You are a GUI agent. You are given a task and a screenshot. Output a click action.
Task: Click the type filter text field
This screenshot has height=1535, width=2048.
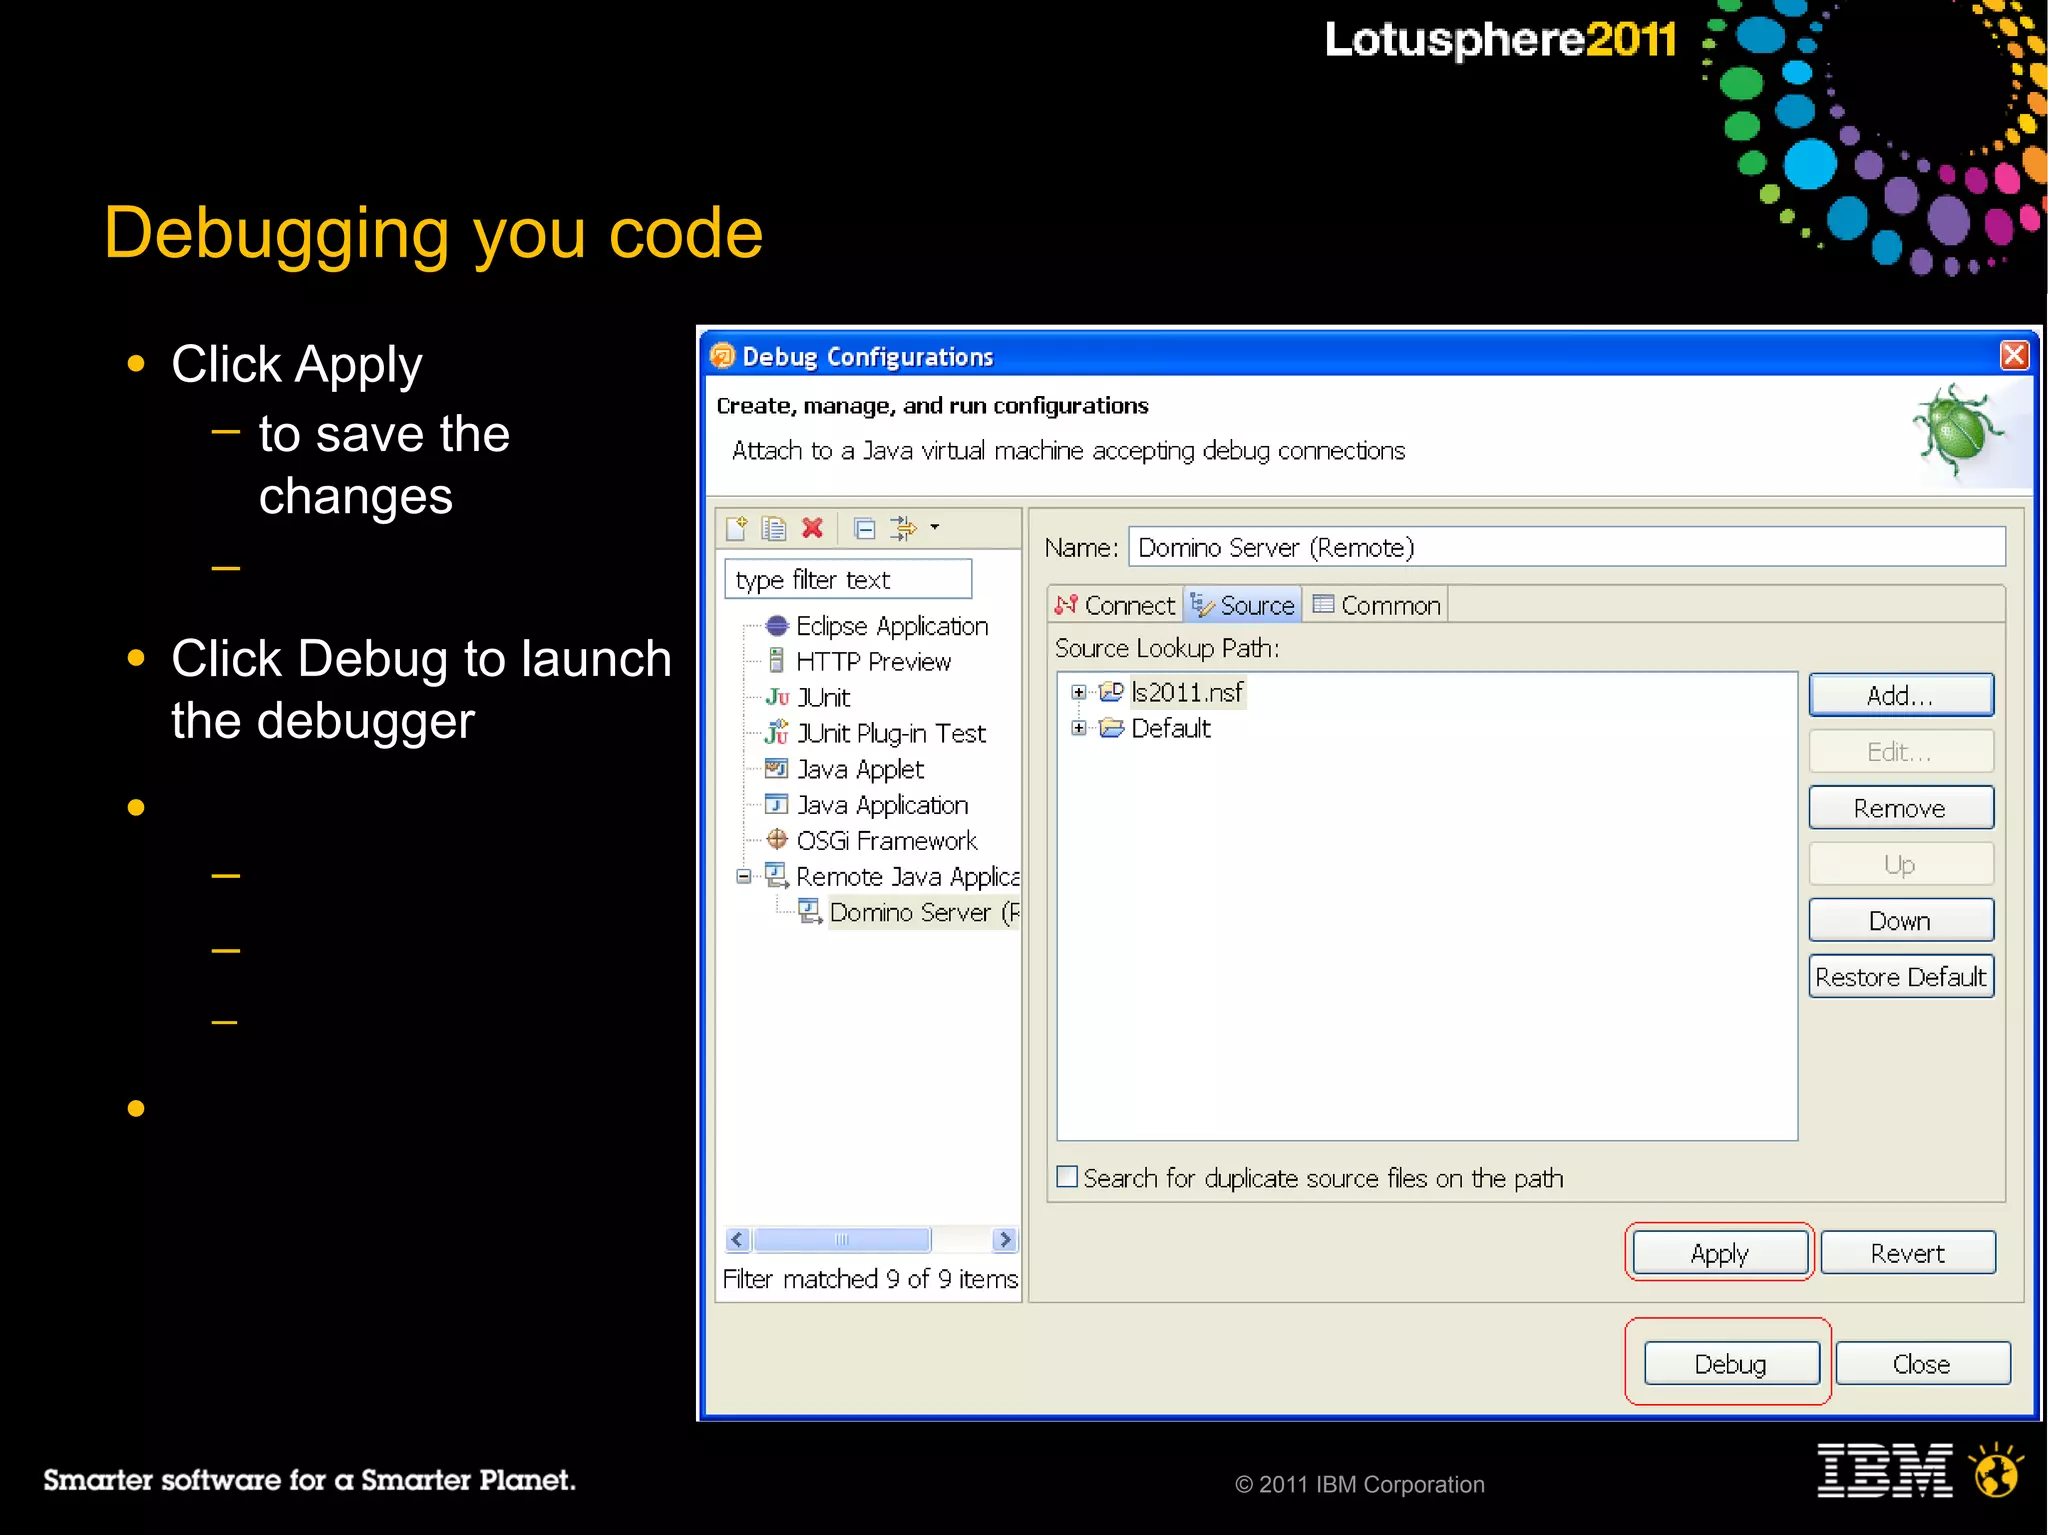[848, 579]
